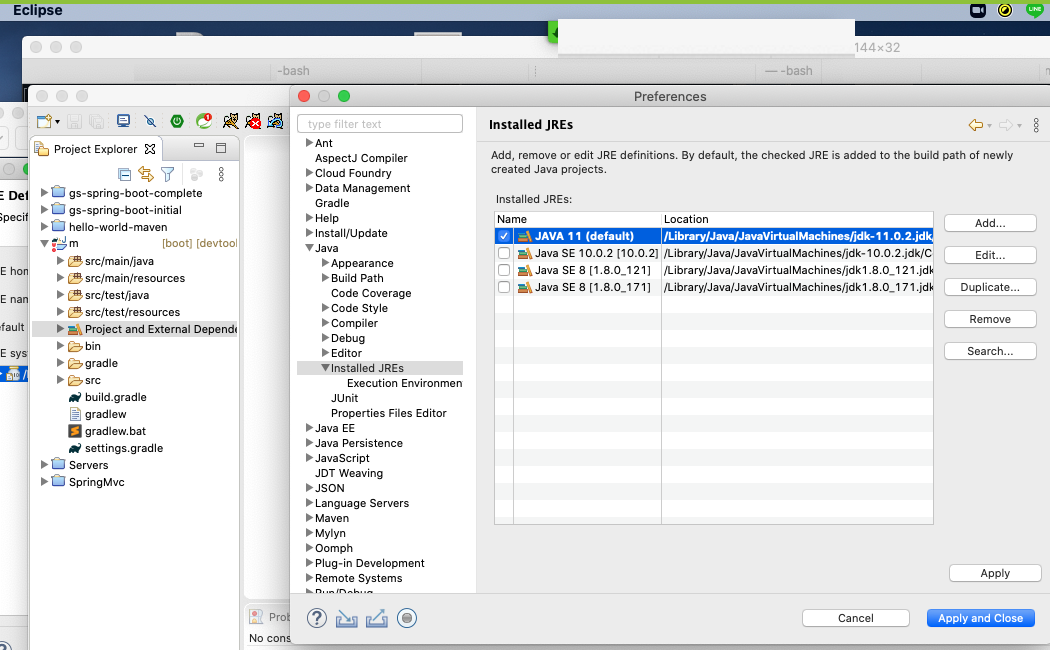Click the New wizard icon in Eclipse toolbar
The image size is (1050, 650).
44,121
